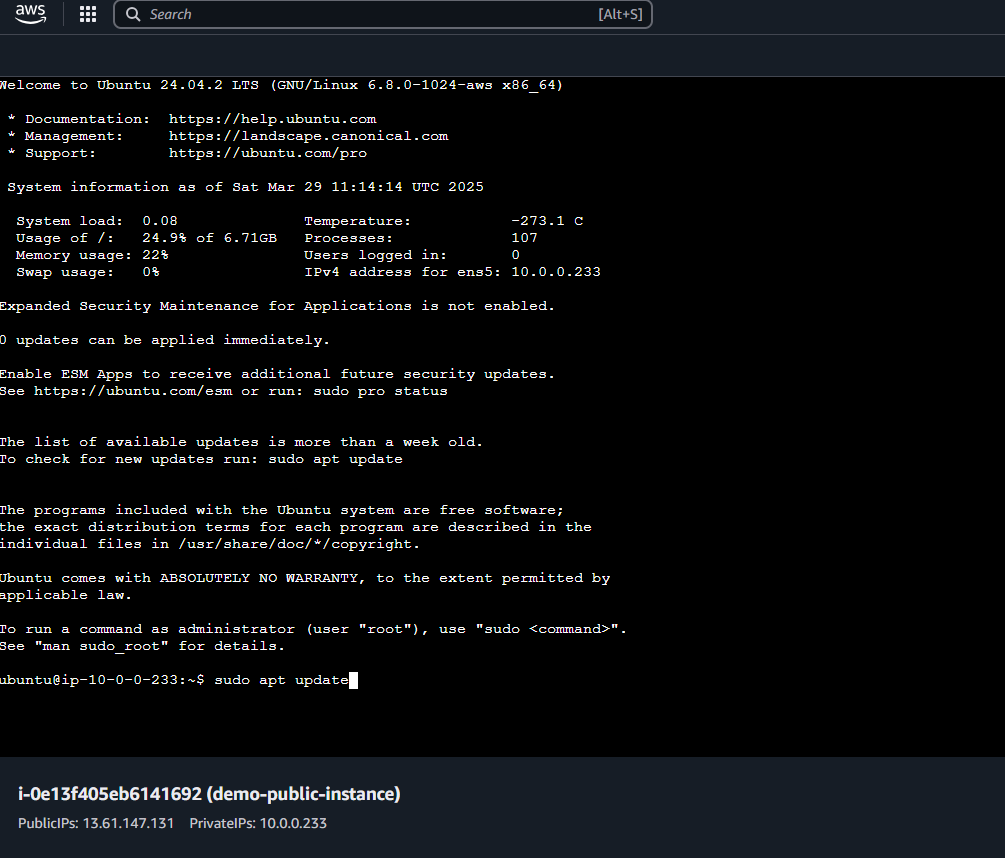Click the ABSOLUTELY NO WARRANTY line

(x=305, y=578)
